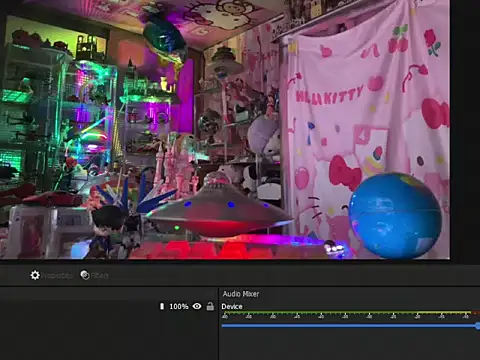
Task: Select the Device audio source label
Action: [x=232, y=306]
